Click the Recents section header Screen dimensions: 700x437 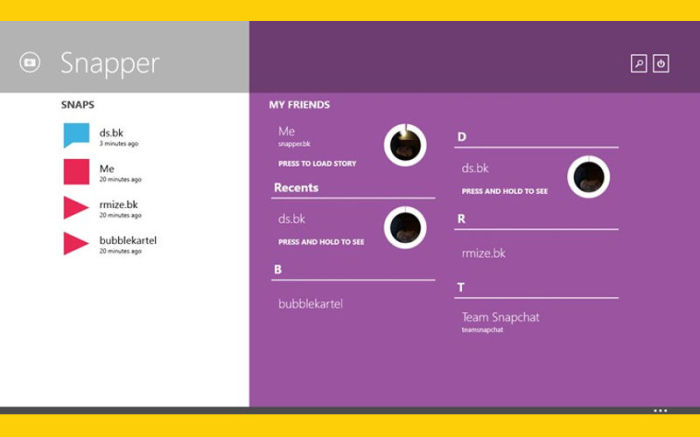click(x=296, y=187)
